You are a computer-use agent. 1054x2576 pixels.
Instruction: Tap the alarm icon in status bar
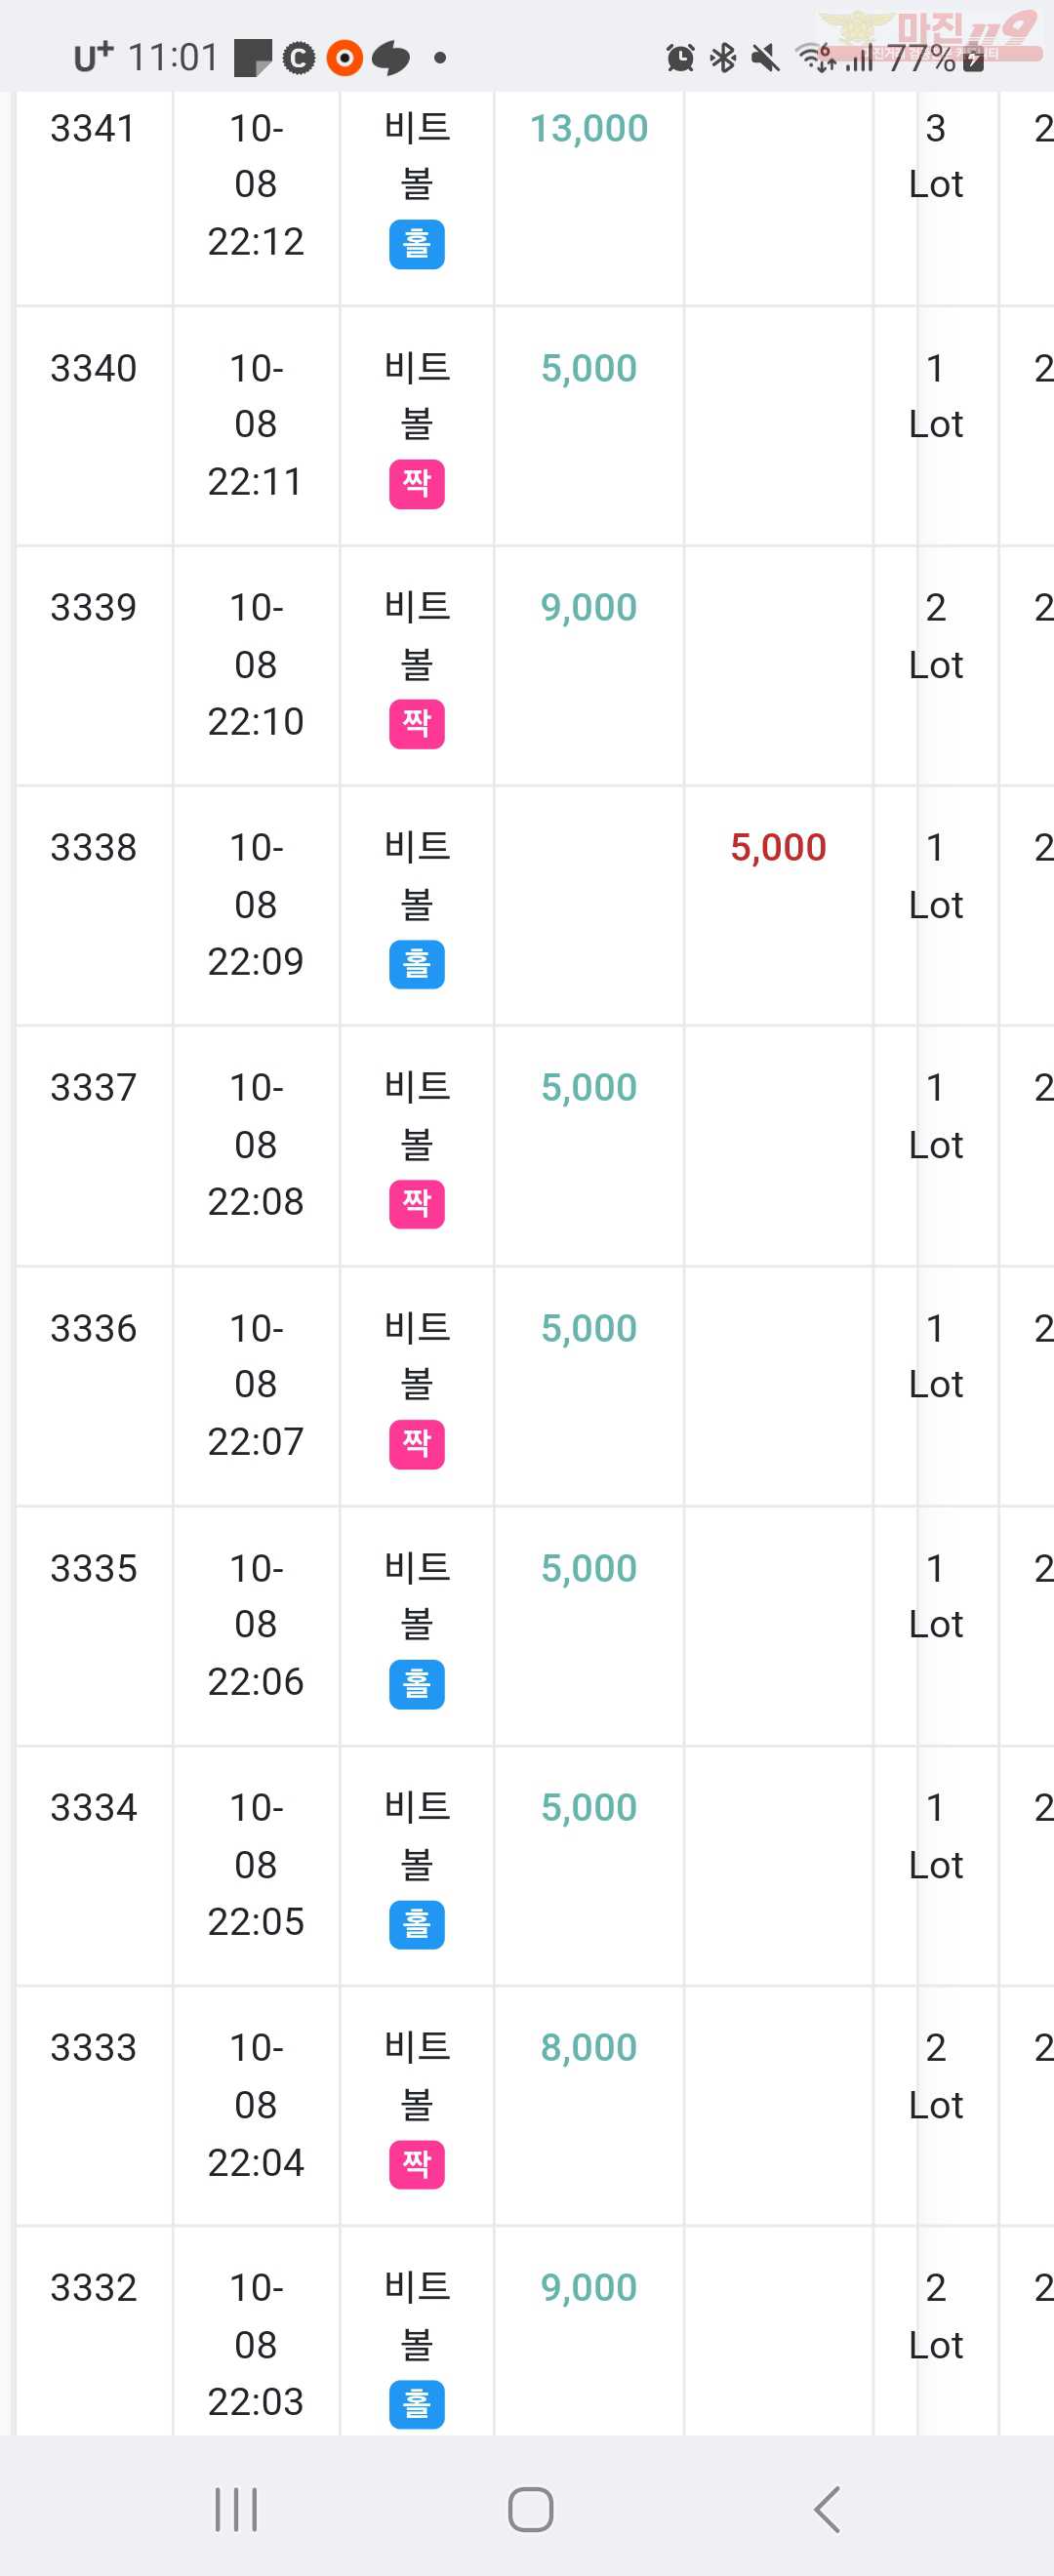680,58
